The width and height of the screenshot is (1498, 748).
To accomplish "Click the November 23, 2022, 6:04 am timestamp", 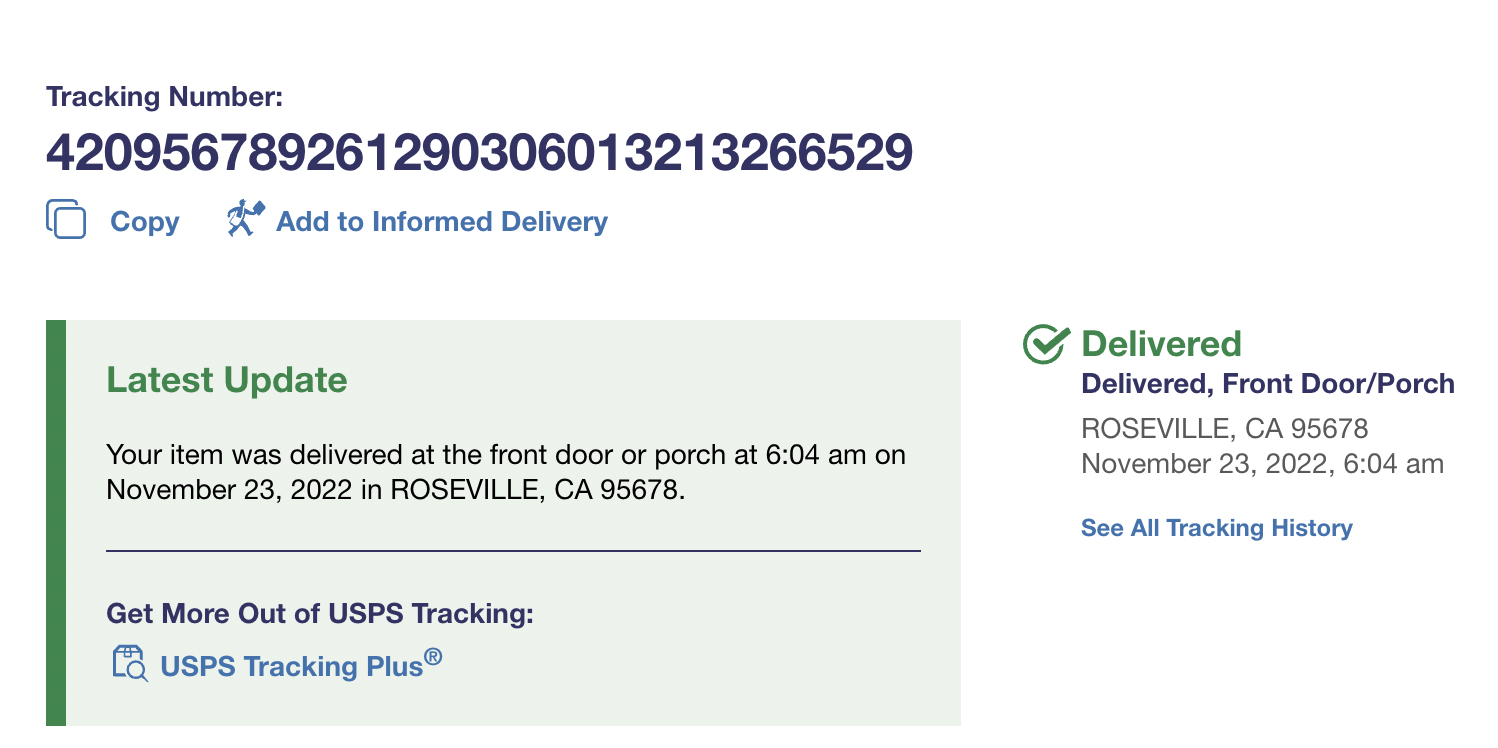I will pos(1262,464).
